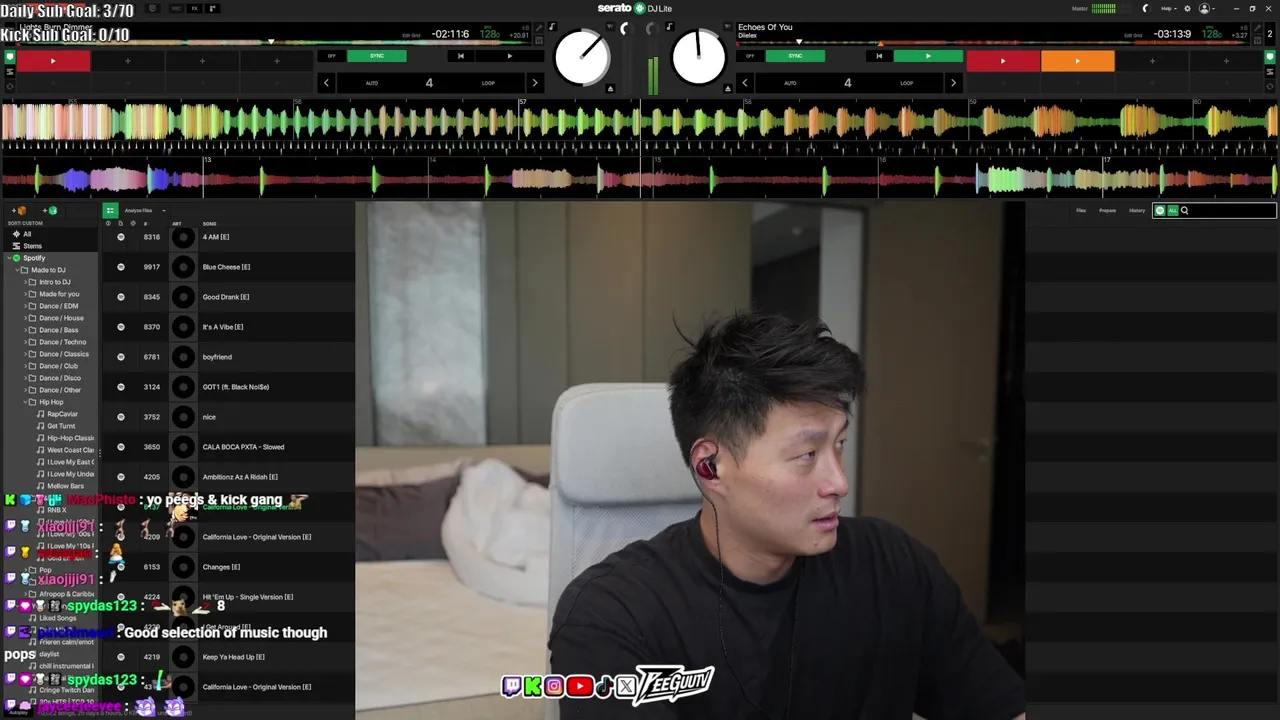Sort library by # column header
This screenshot has height=720, width=1280.
coord(146,223)
